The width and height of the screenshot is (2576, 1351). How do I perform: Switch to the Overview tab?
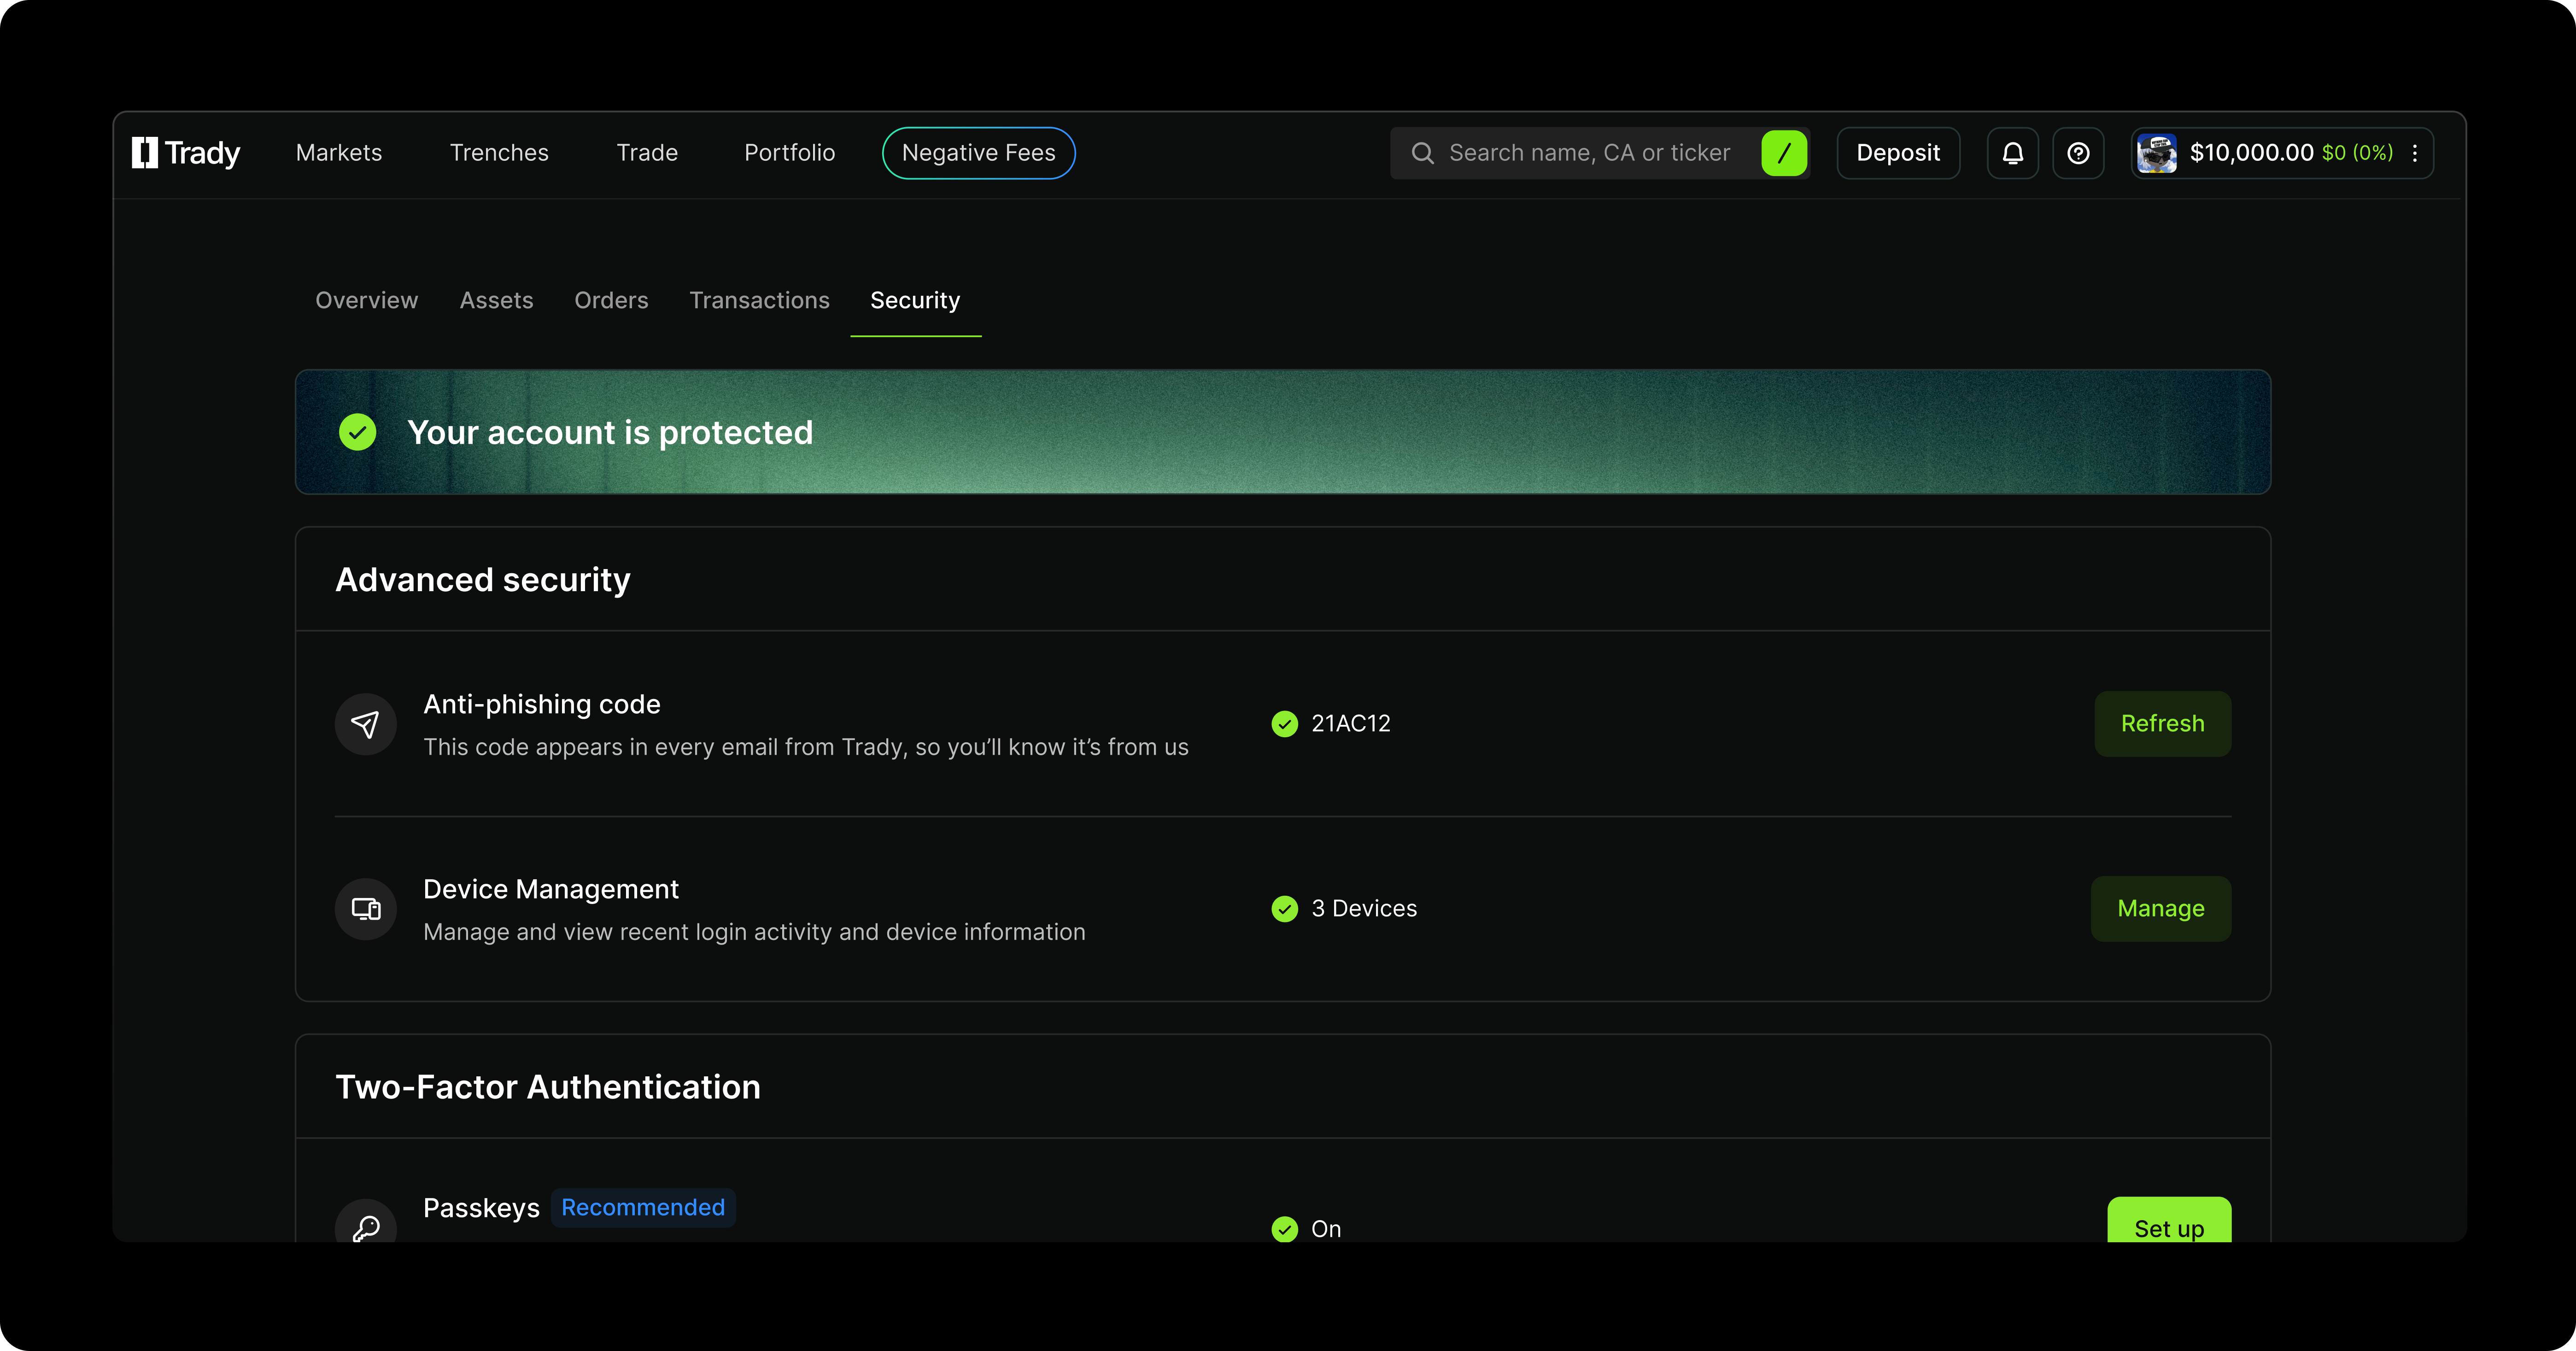366,300
